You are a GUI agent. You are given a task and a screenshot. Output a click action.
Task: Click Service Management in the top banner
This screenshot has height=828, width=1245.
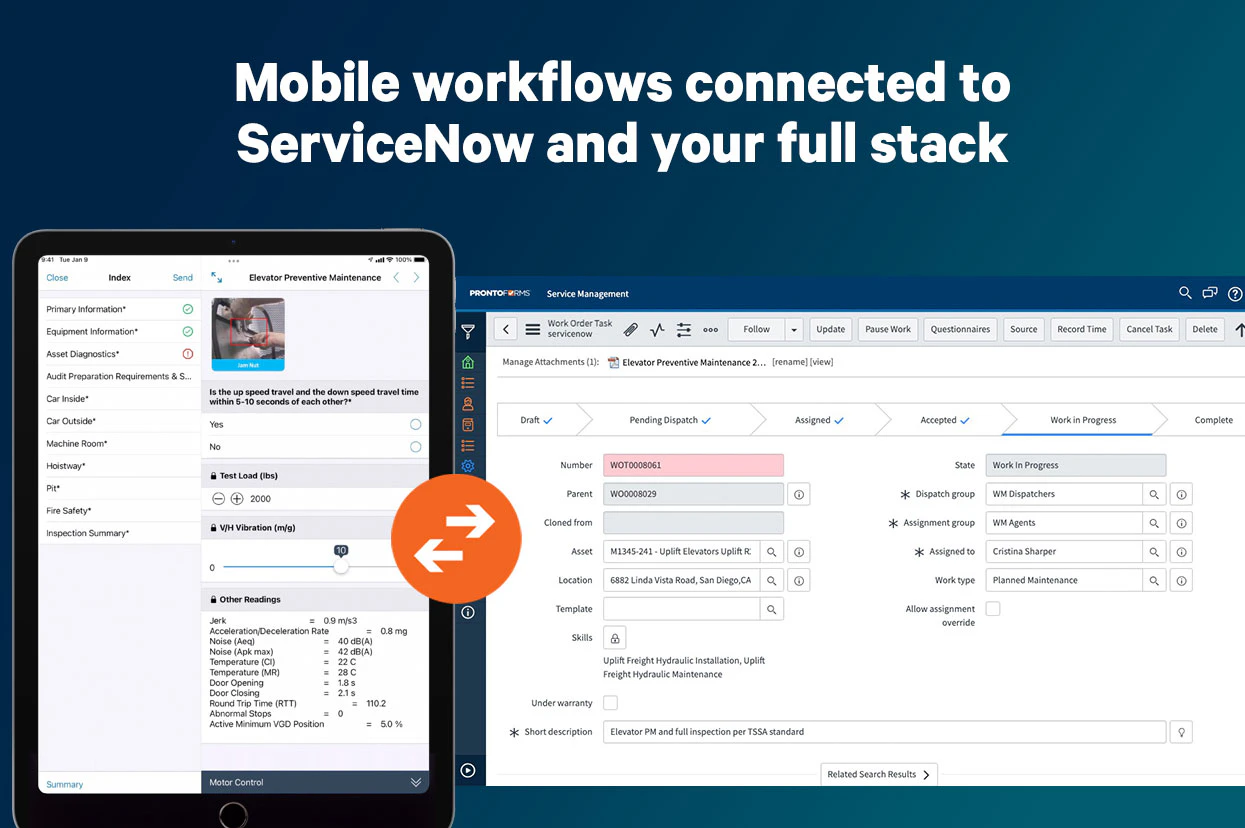[587, 294]
